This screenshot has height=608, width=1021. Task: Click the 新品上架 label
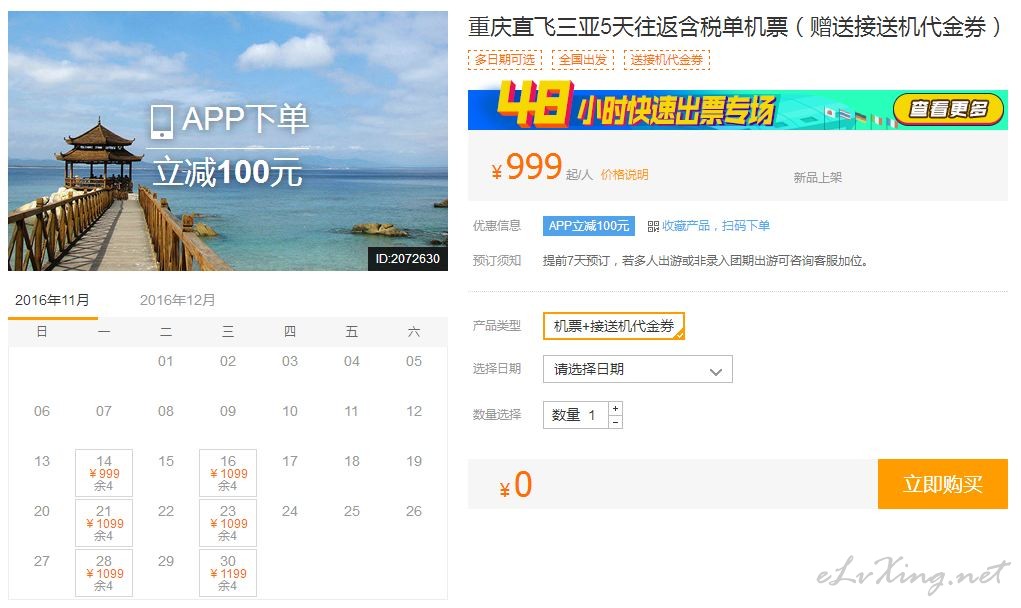pyautogui.click(x=817, y=177)
